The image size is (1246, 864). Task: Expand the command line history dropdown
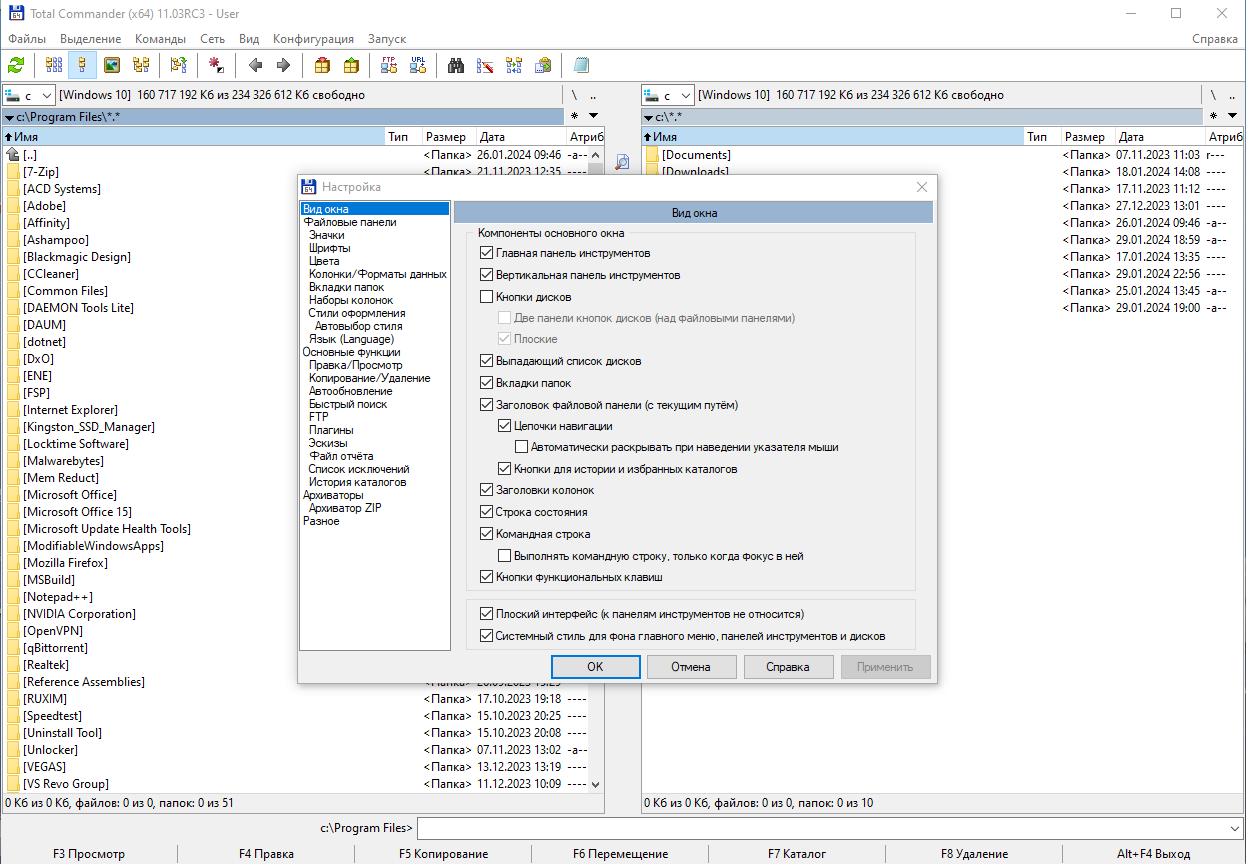(x=1232, y=828)
